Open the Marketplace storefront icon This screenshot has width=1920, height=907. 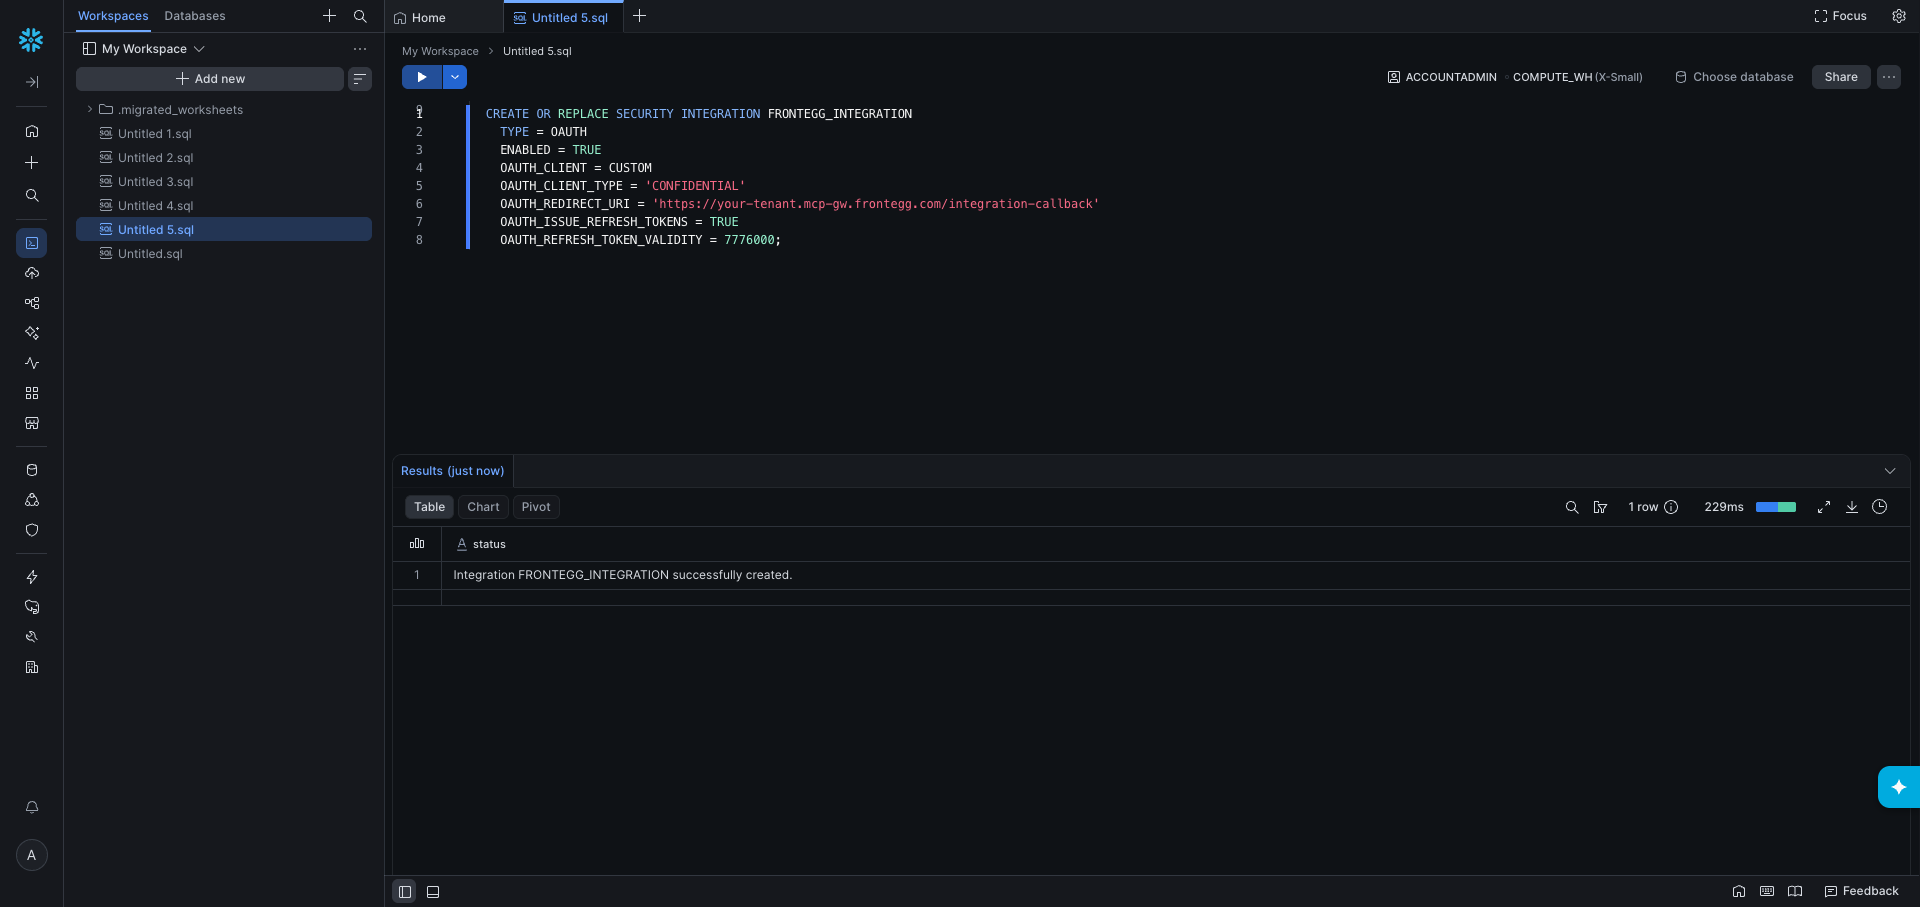(32, 423)
